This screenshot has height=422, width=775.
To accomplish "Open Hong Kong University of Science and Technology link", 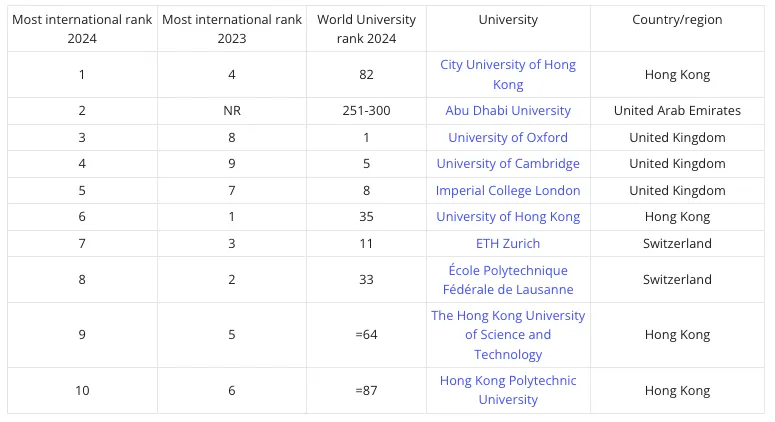I will 508,335.
